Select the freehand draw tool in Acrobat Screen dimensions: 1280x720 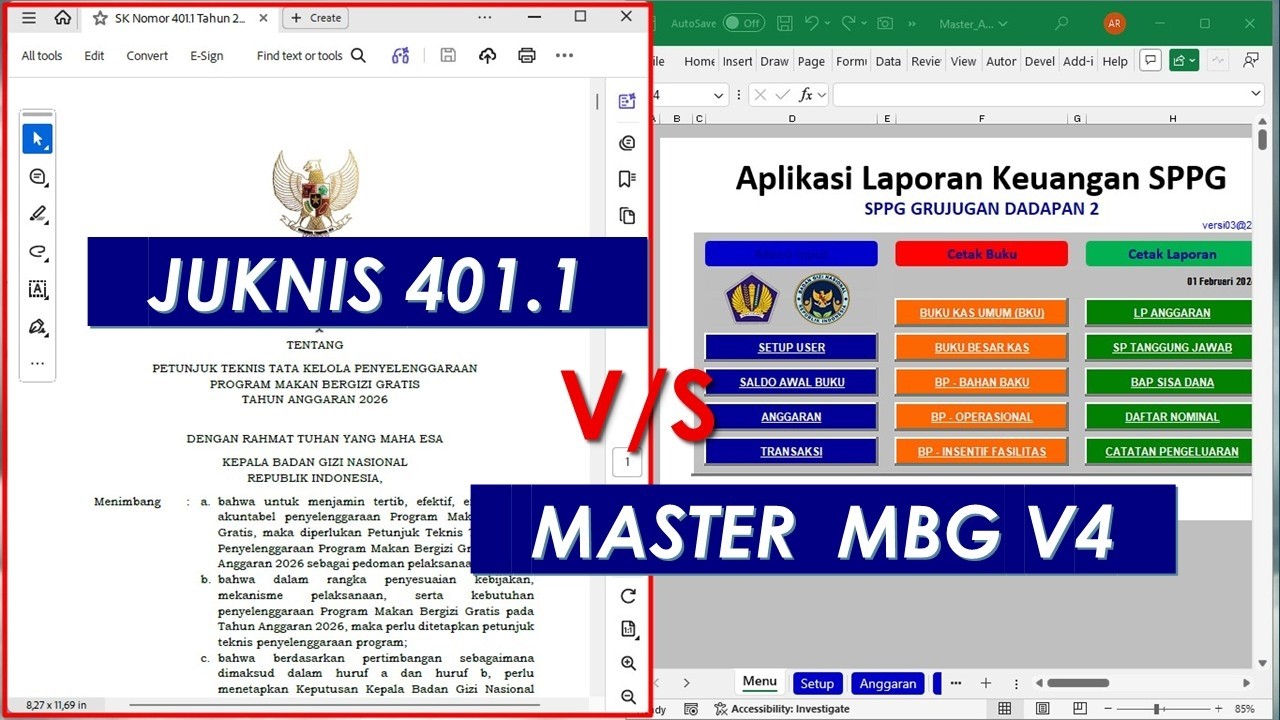point(38,252)
